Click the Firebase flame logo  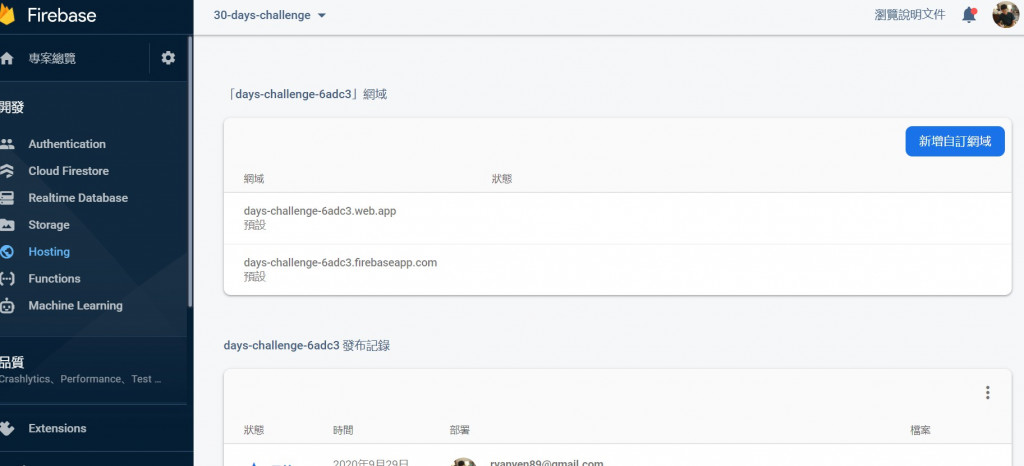coord(7,16)
